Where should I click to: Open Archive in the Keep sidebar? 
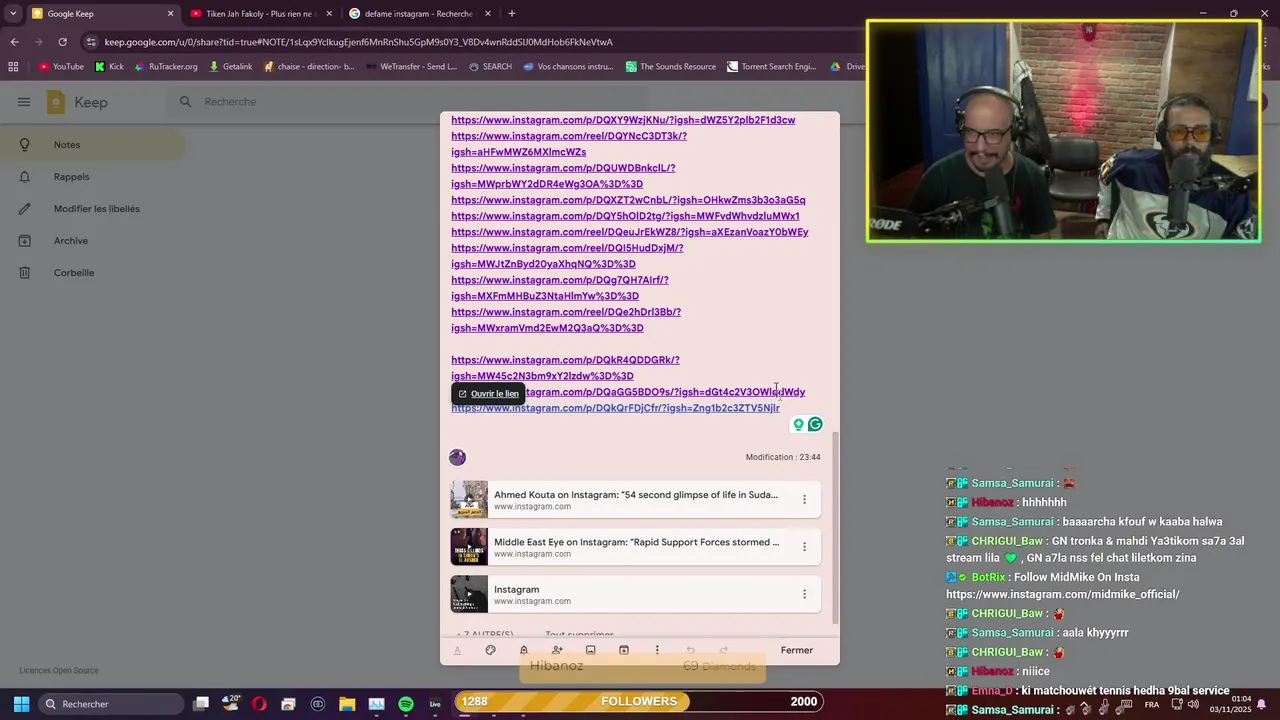[92, 241]
